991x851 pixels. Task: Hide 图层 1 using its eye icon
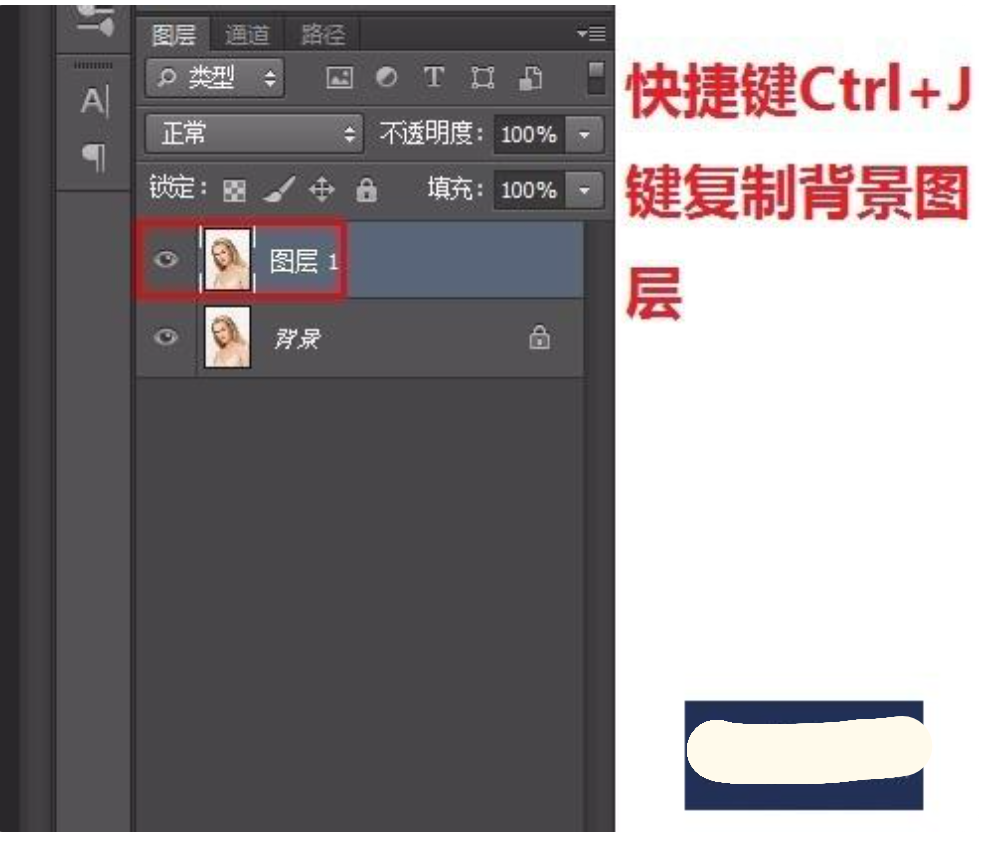coord(166,260)
